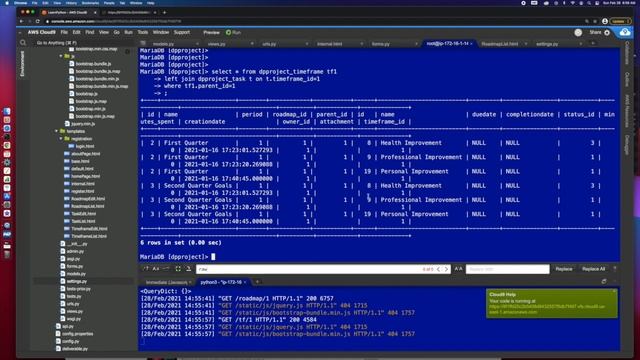The image size is (640, 360).
Task: Toggle regular expression search option
Action: coord(146,269)
